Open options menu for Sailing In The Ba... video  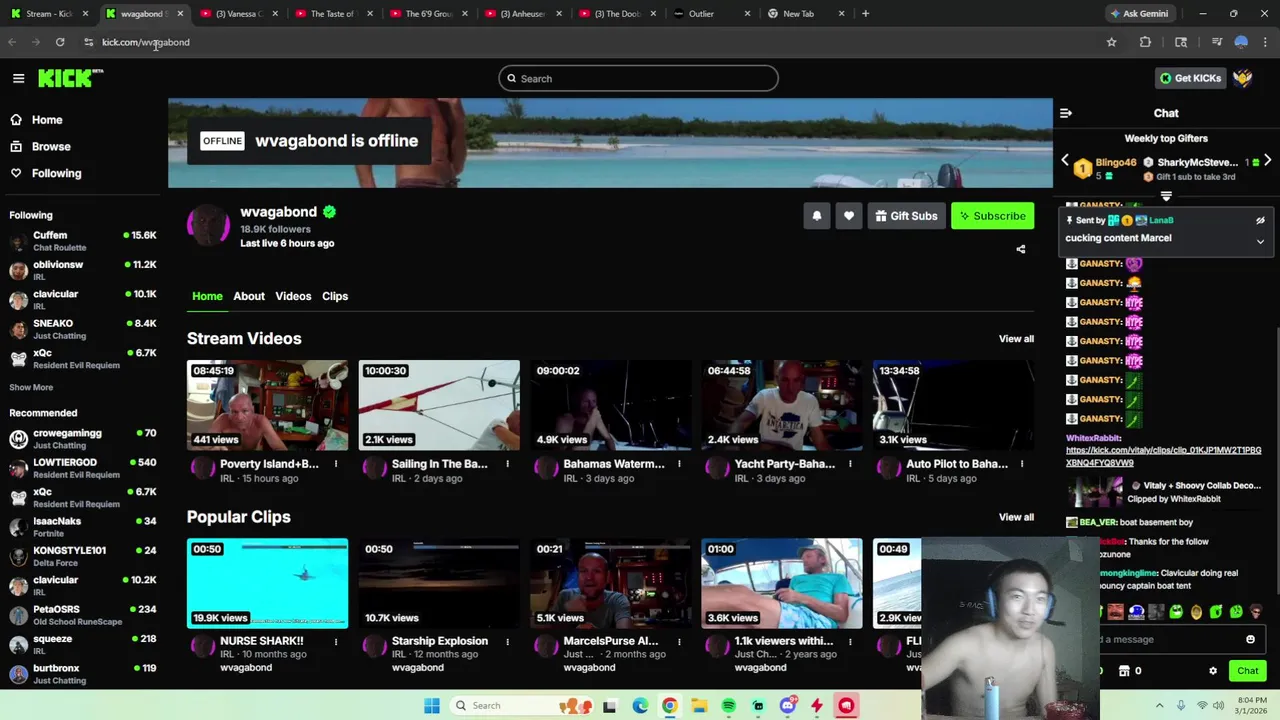[507, 464]
